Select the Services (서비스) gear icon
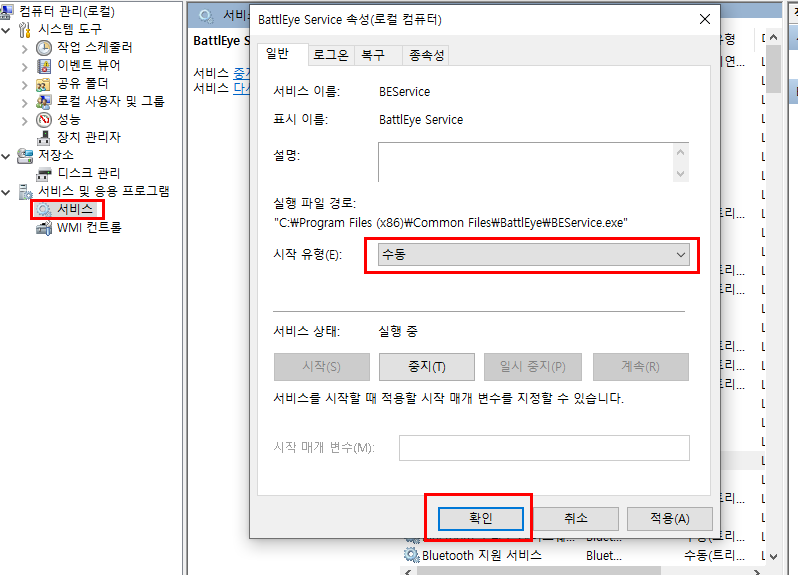This screenshot has width=798, height=575. point(44,210)
